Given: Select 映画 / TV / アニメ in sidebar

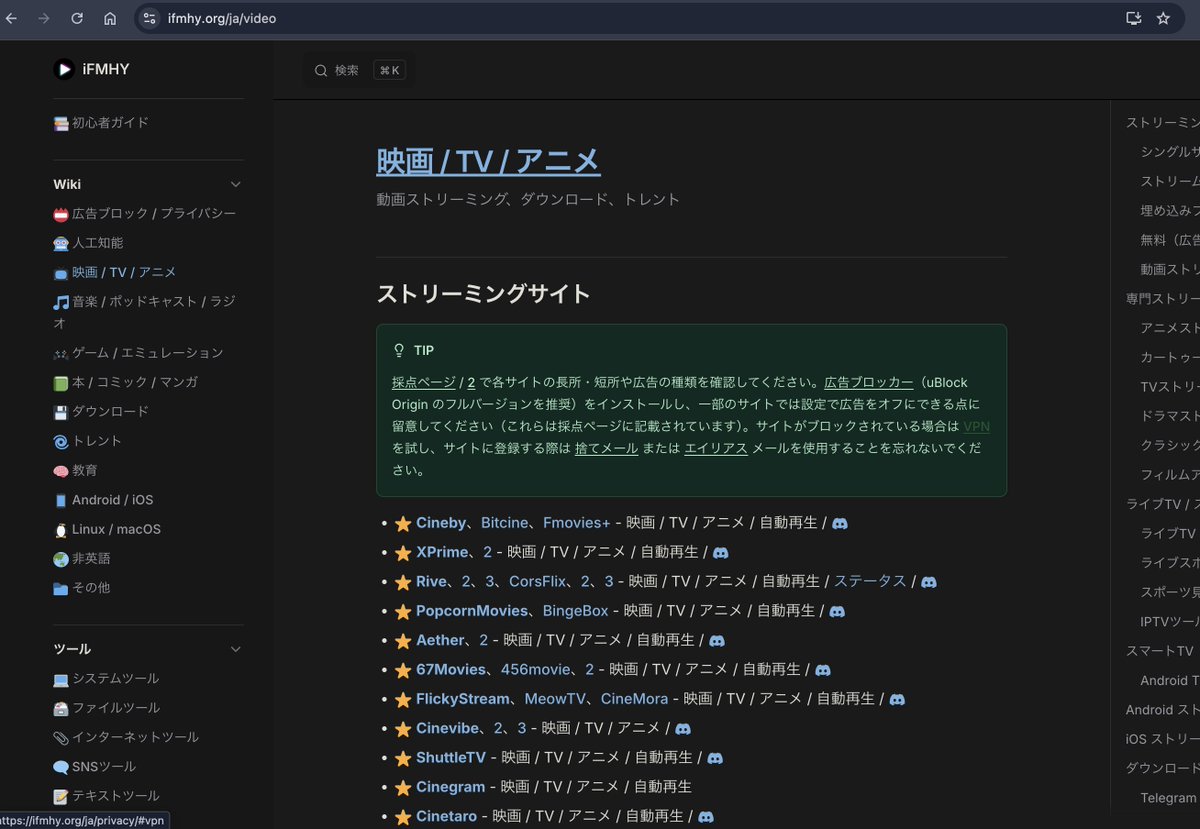Looking at the screenshot, I should tap(115, 272).
